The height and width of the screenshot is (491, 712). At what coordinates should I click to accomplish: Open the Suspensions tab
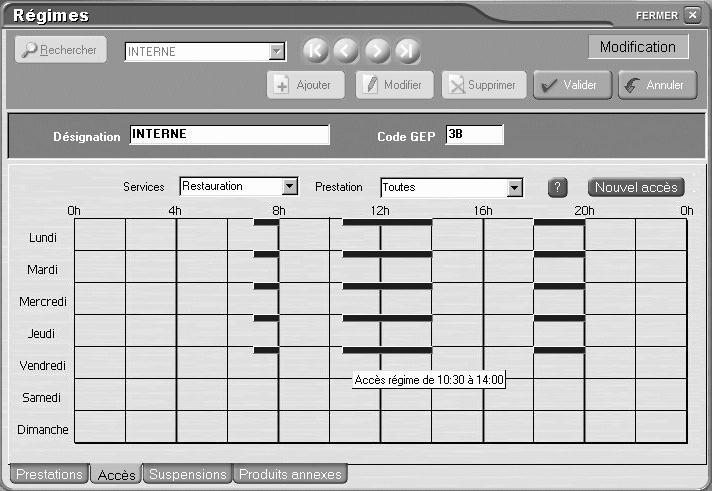tap(188, 474)
